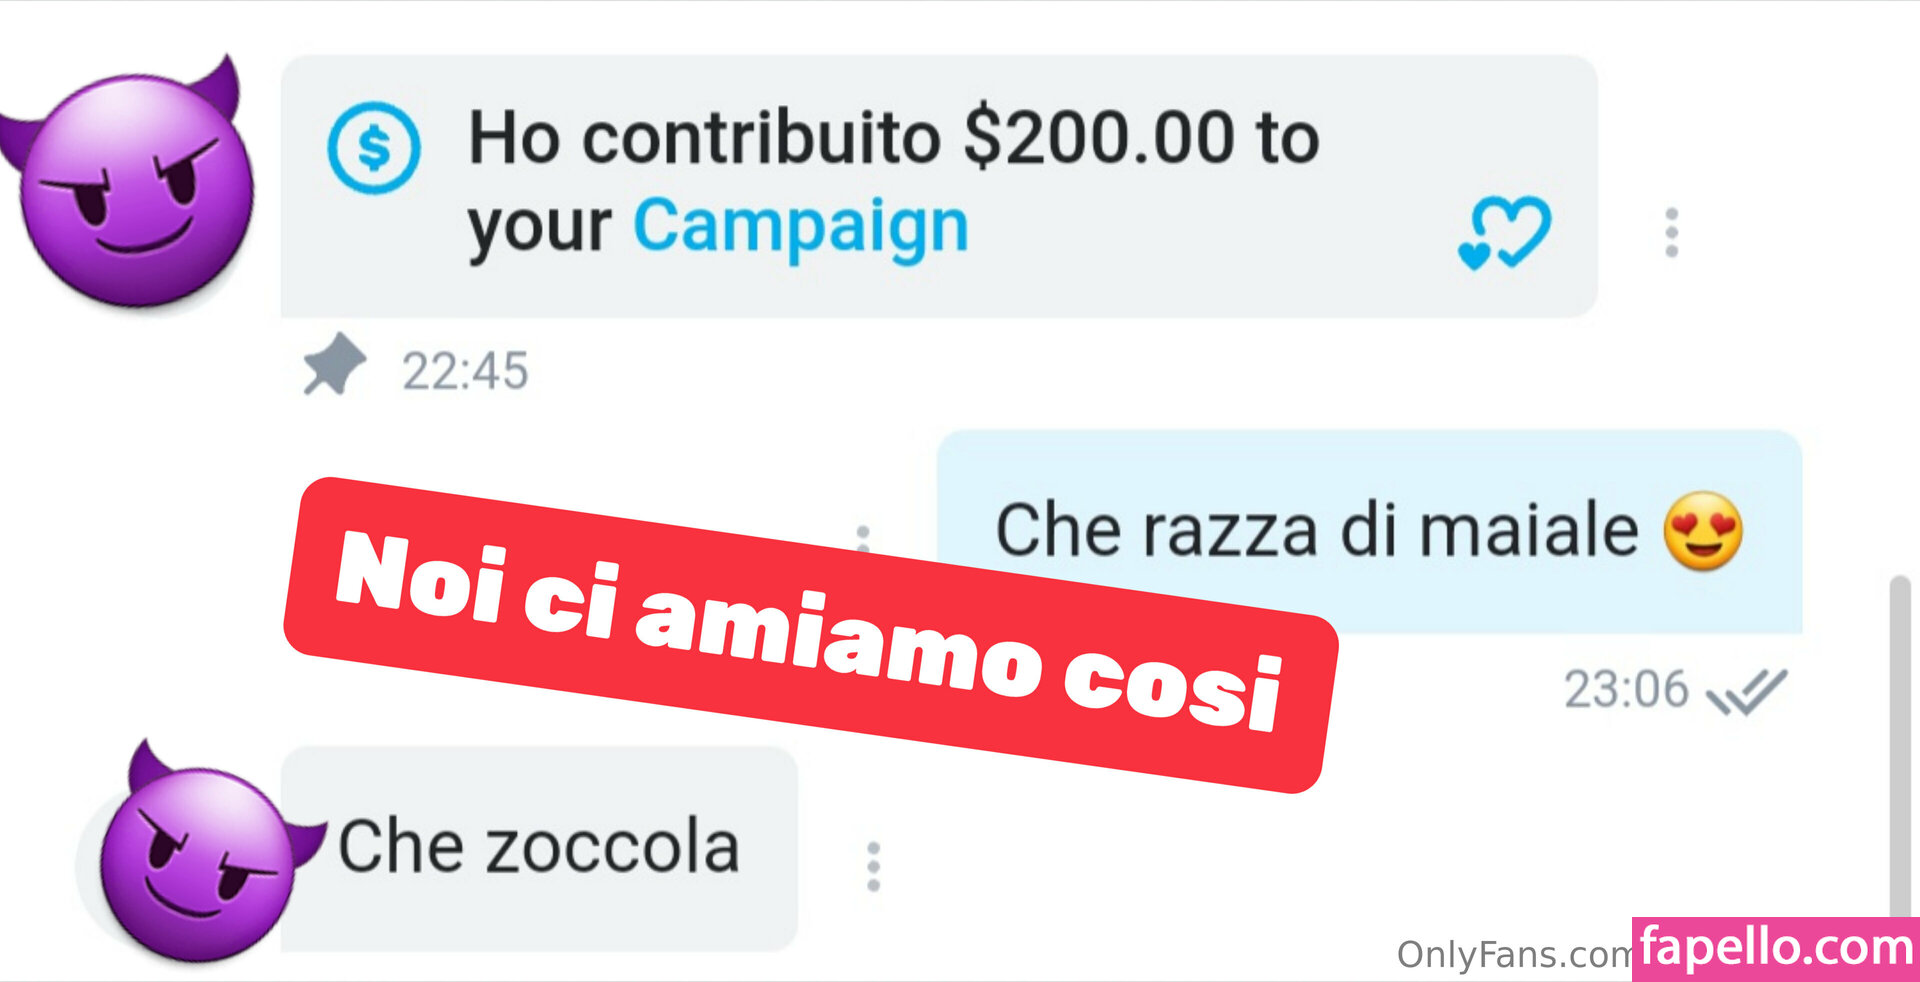Image resolution: width=1920 pixels, height=982 pixels.
Task: Like the $200.00 contribution message with the heart icon
Action: [x=1504, y=233]
